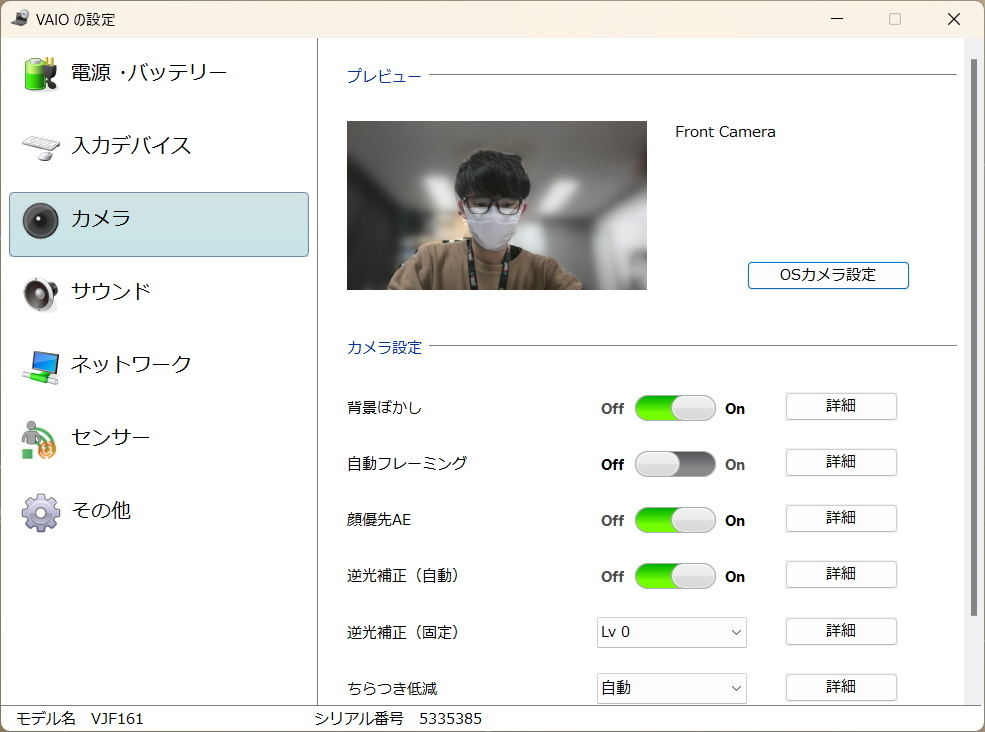This screenshot has width=985, height=732.
Task: Click the camera preview image
Action: (x=497, y=205)
